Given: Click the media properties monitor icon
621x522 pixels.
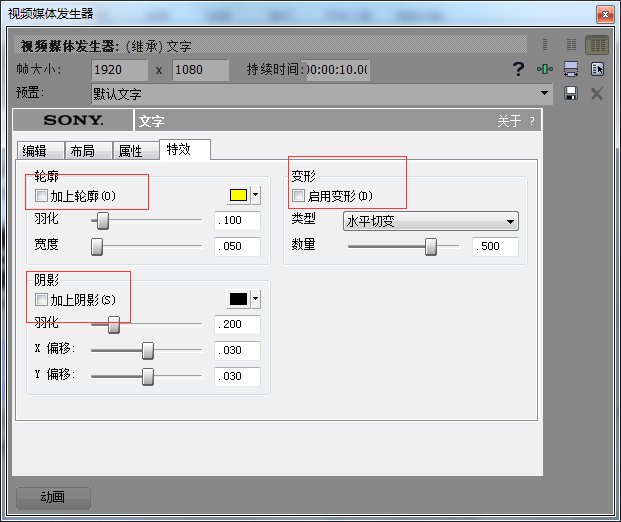Looking at the screenshot, I should (x=571, y=69).
